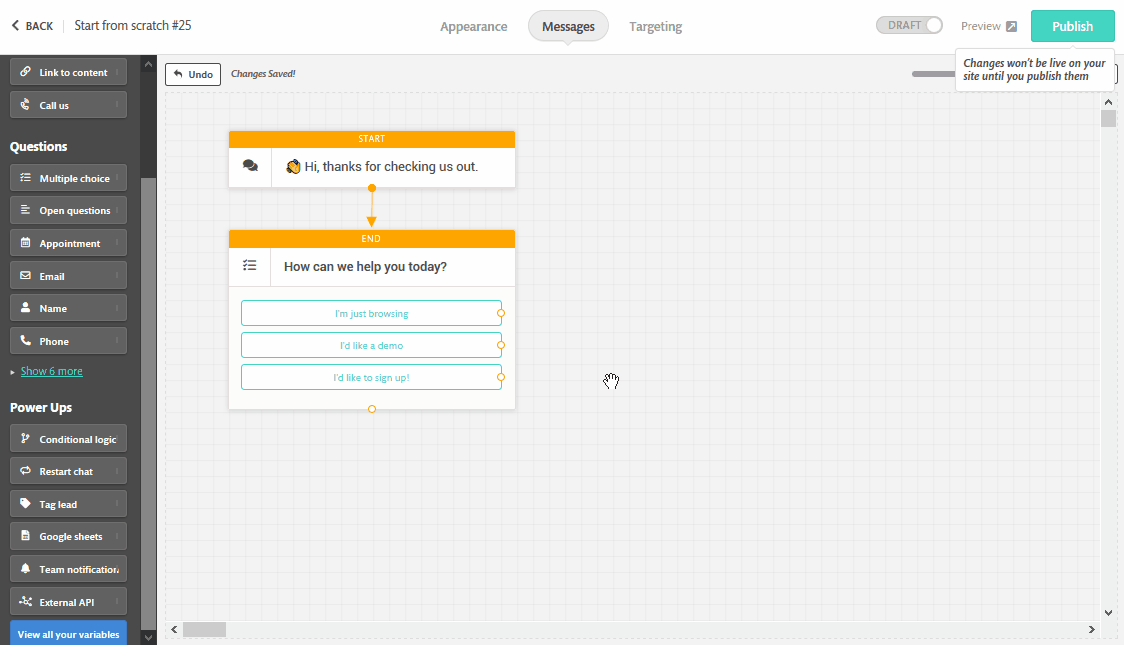The width and height of the screenshot is (1124, 645).
Task: Click the chat bubbles icon in START block
Action: (x=250, y=166)
